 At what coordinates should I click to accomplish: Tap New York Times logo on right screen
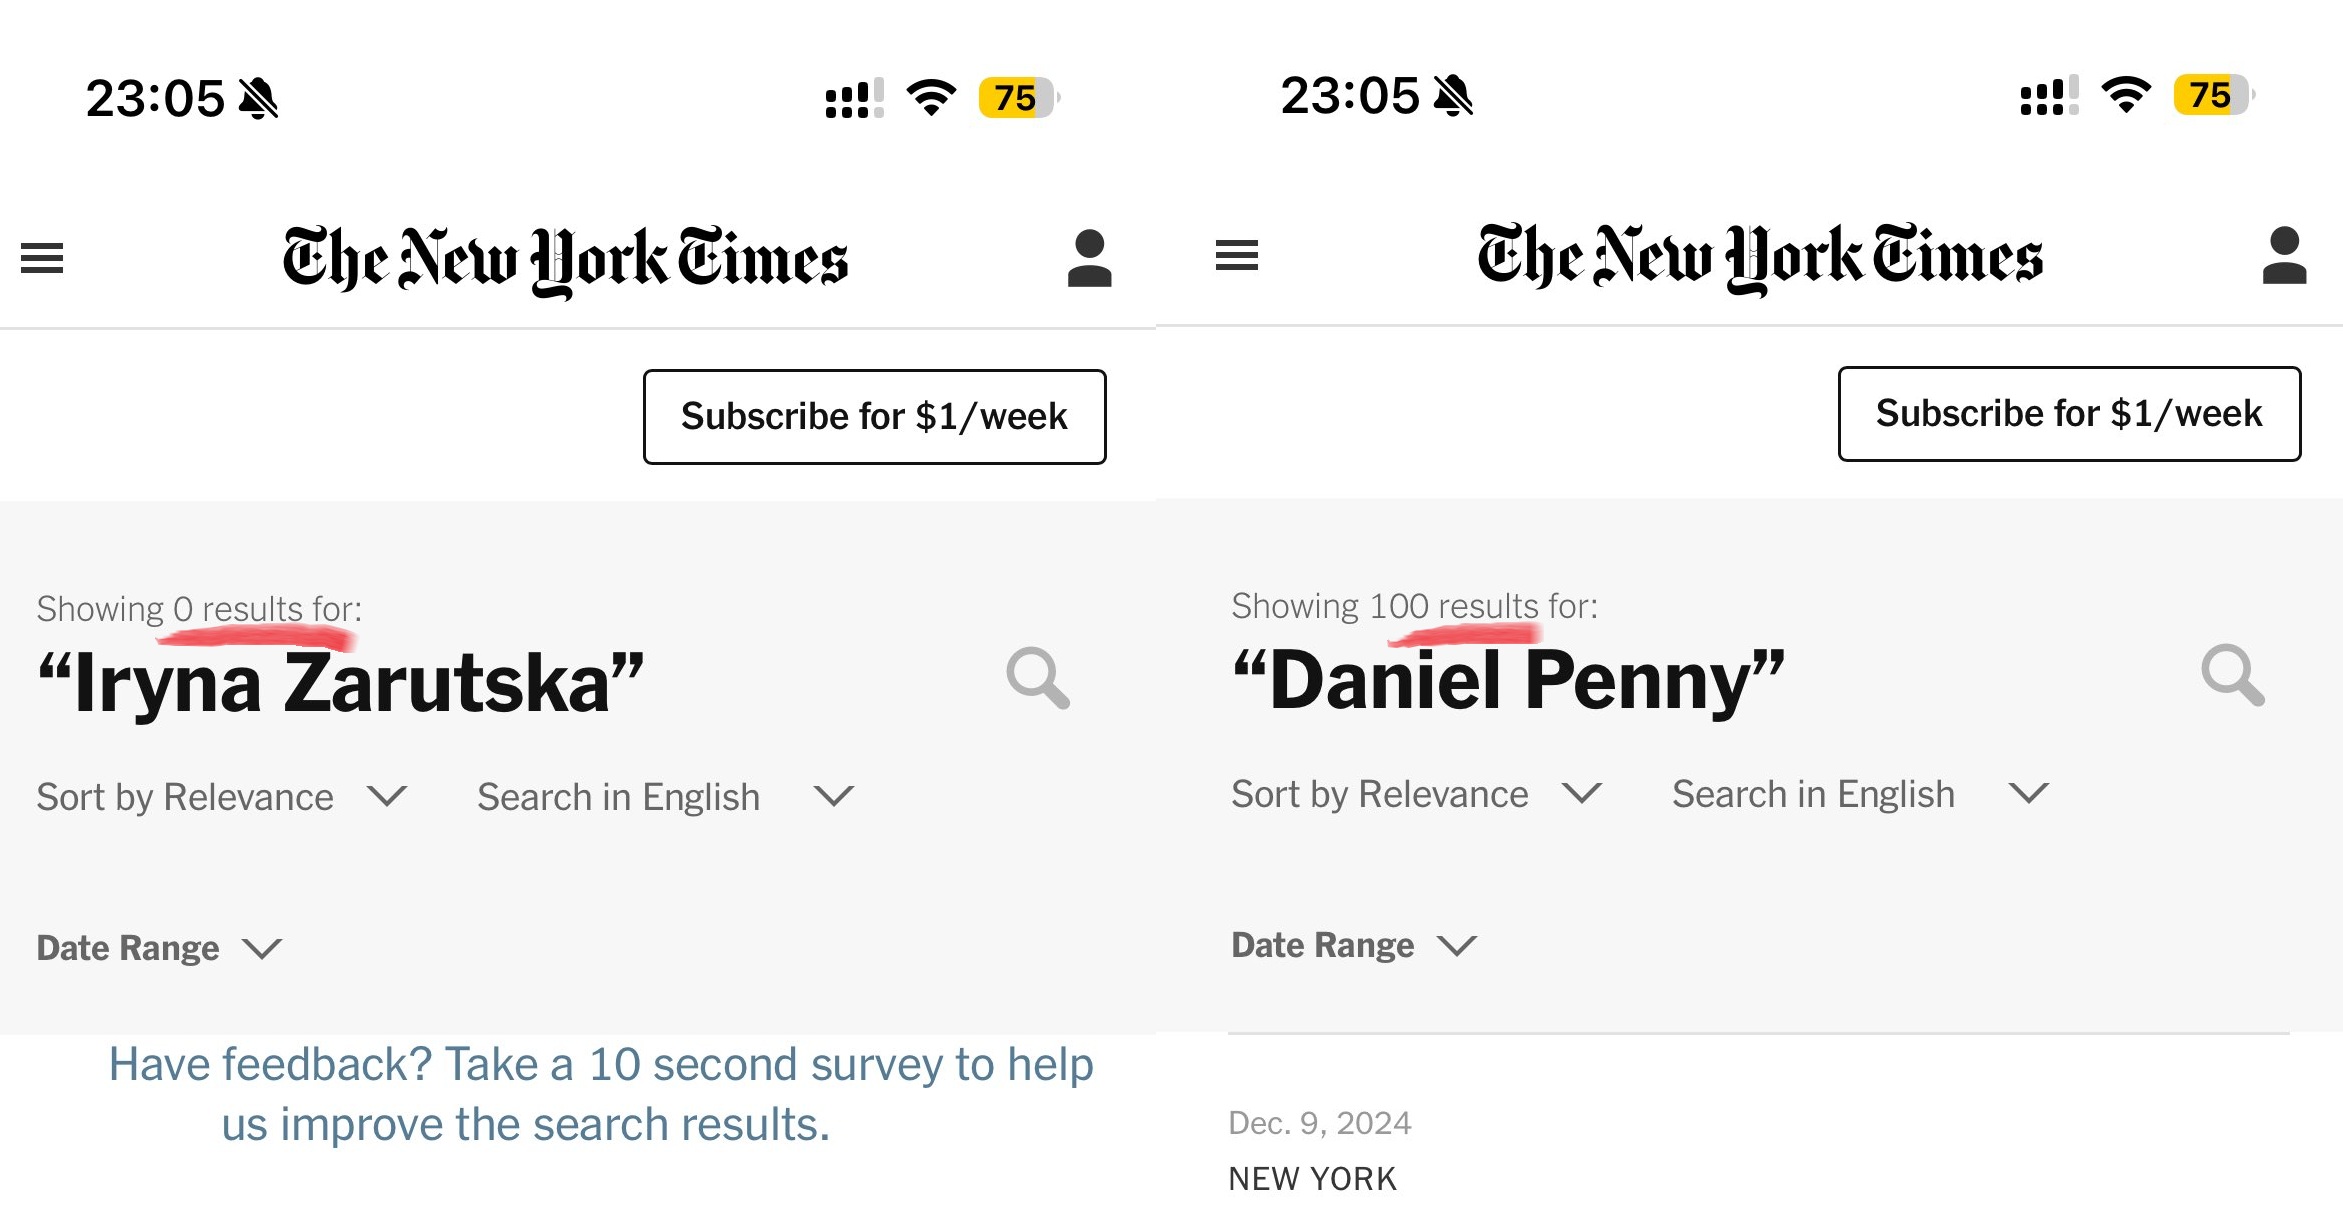pos(1760,256)
